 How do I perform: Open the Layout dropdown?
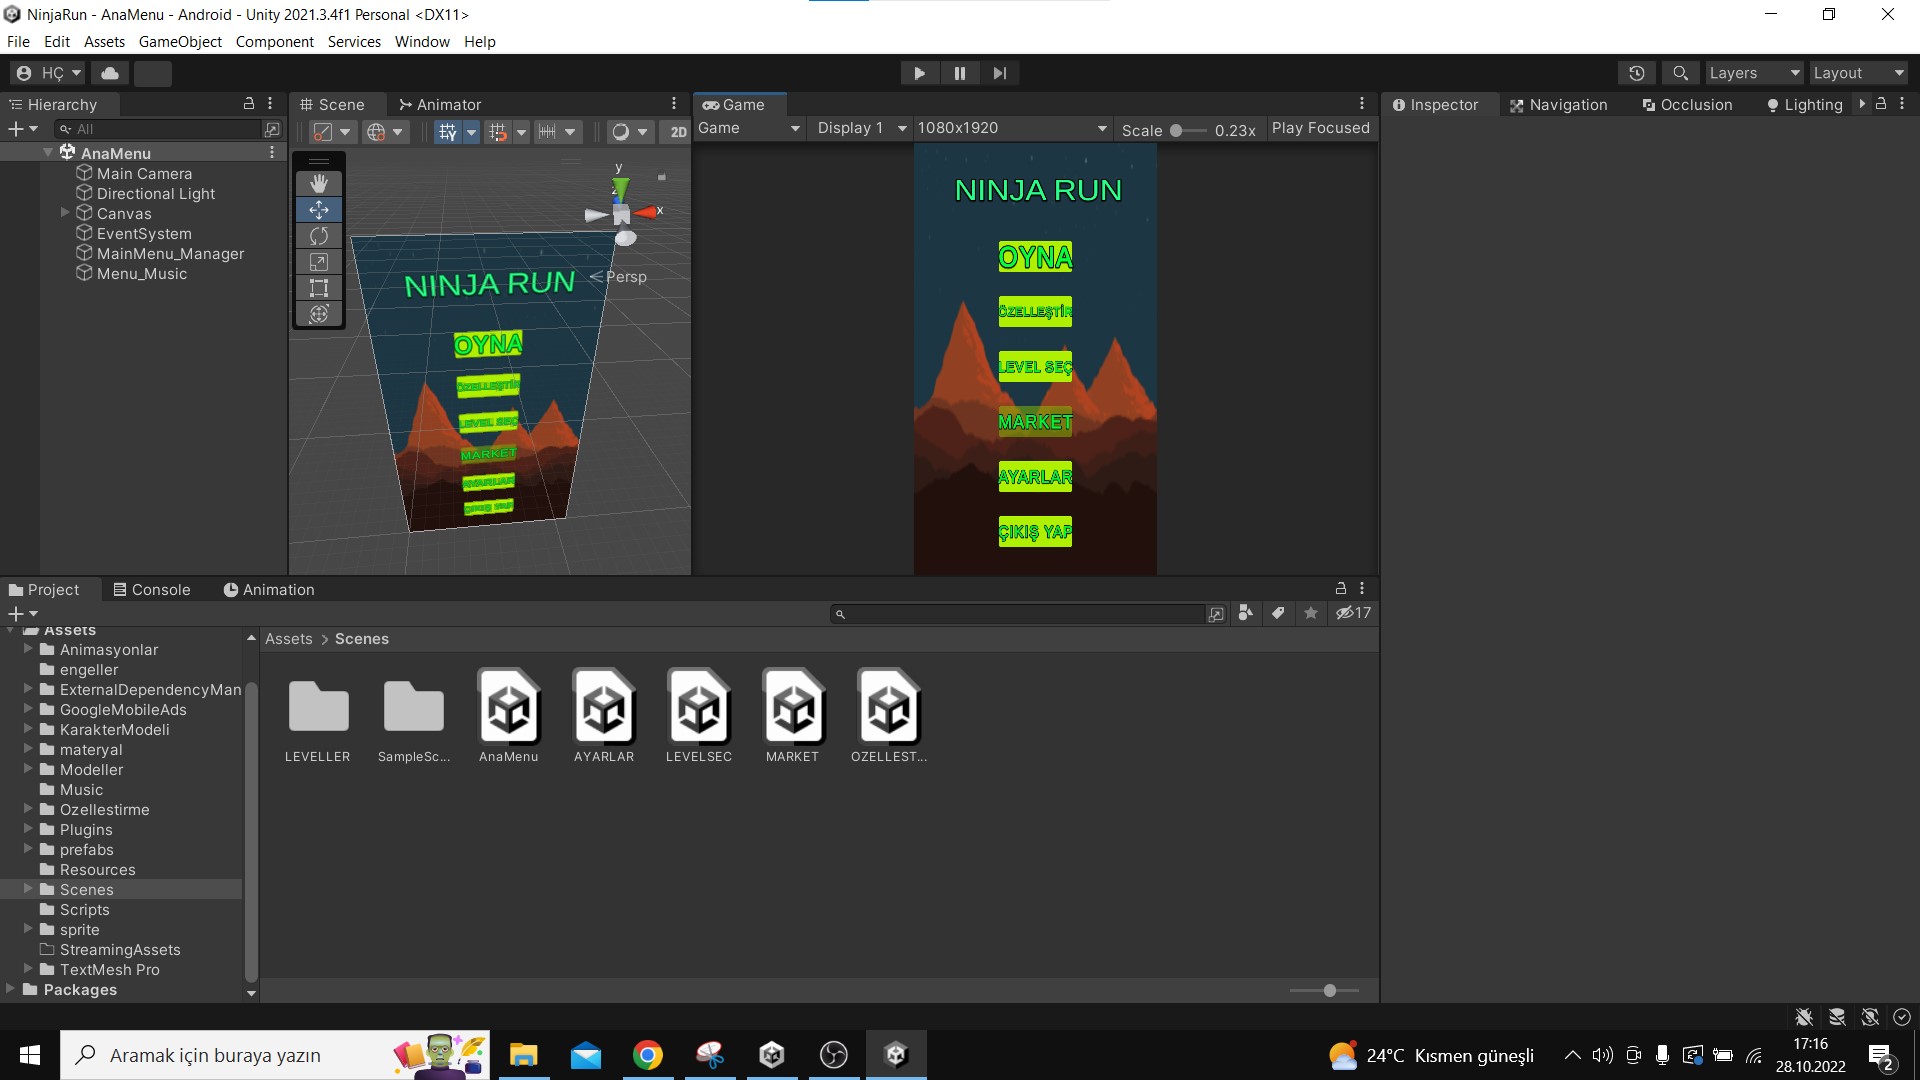1858,73
